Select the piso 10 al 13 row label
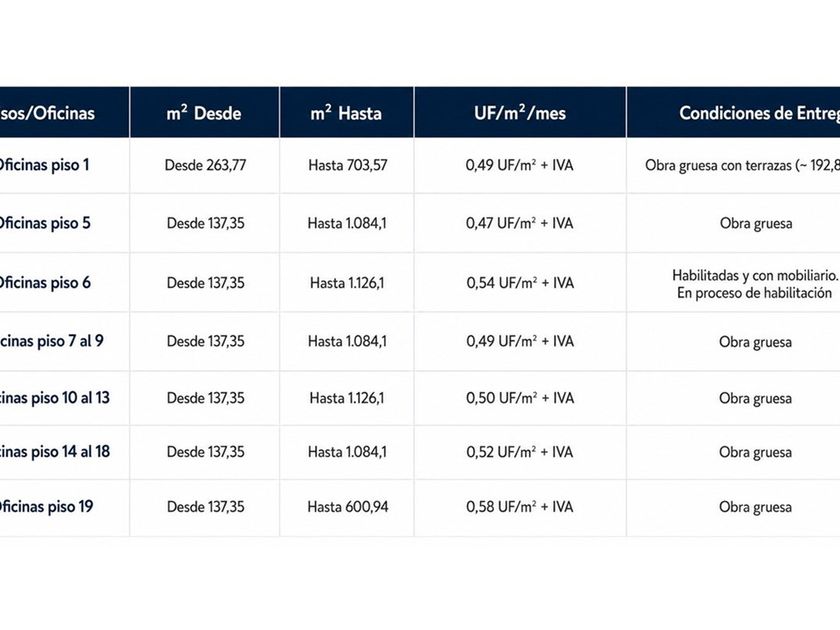This screenshot has width=840, height=630. click(55, 398)
